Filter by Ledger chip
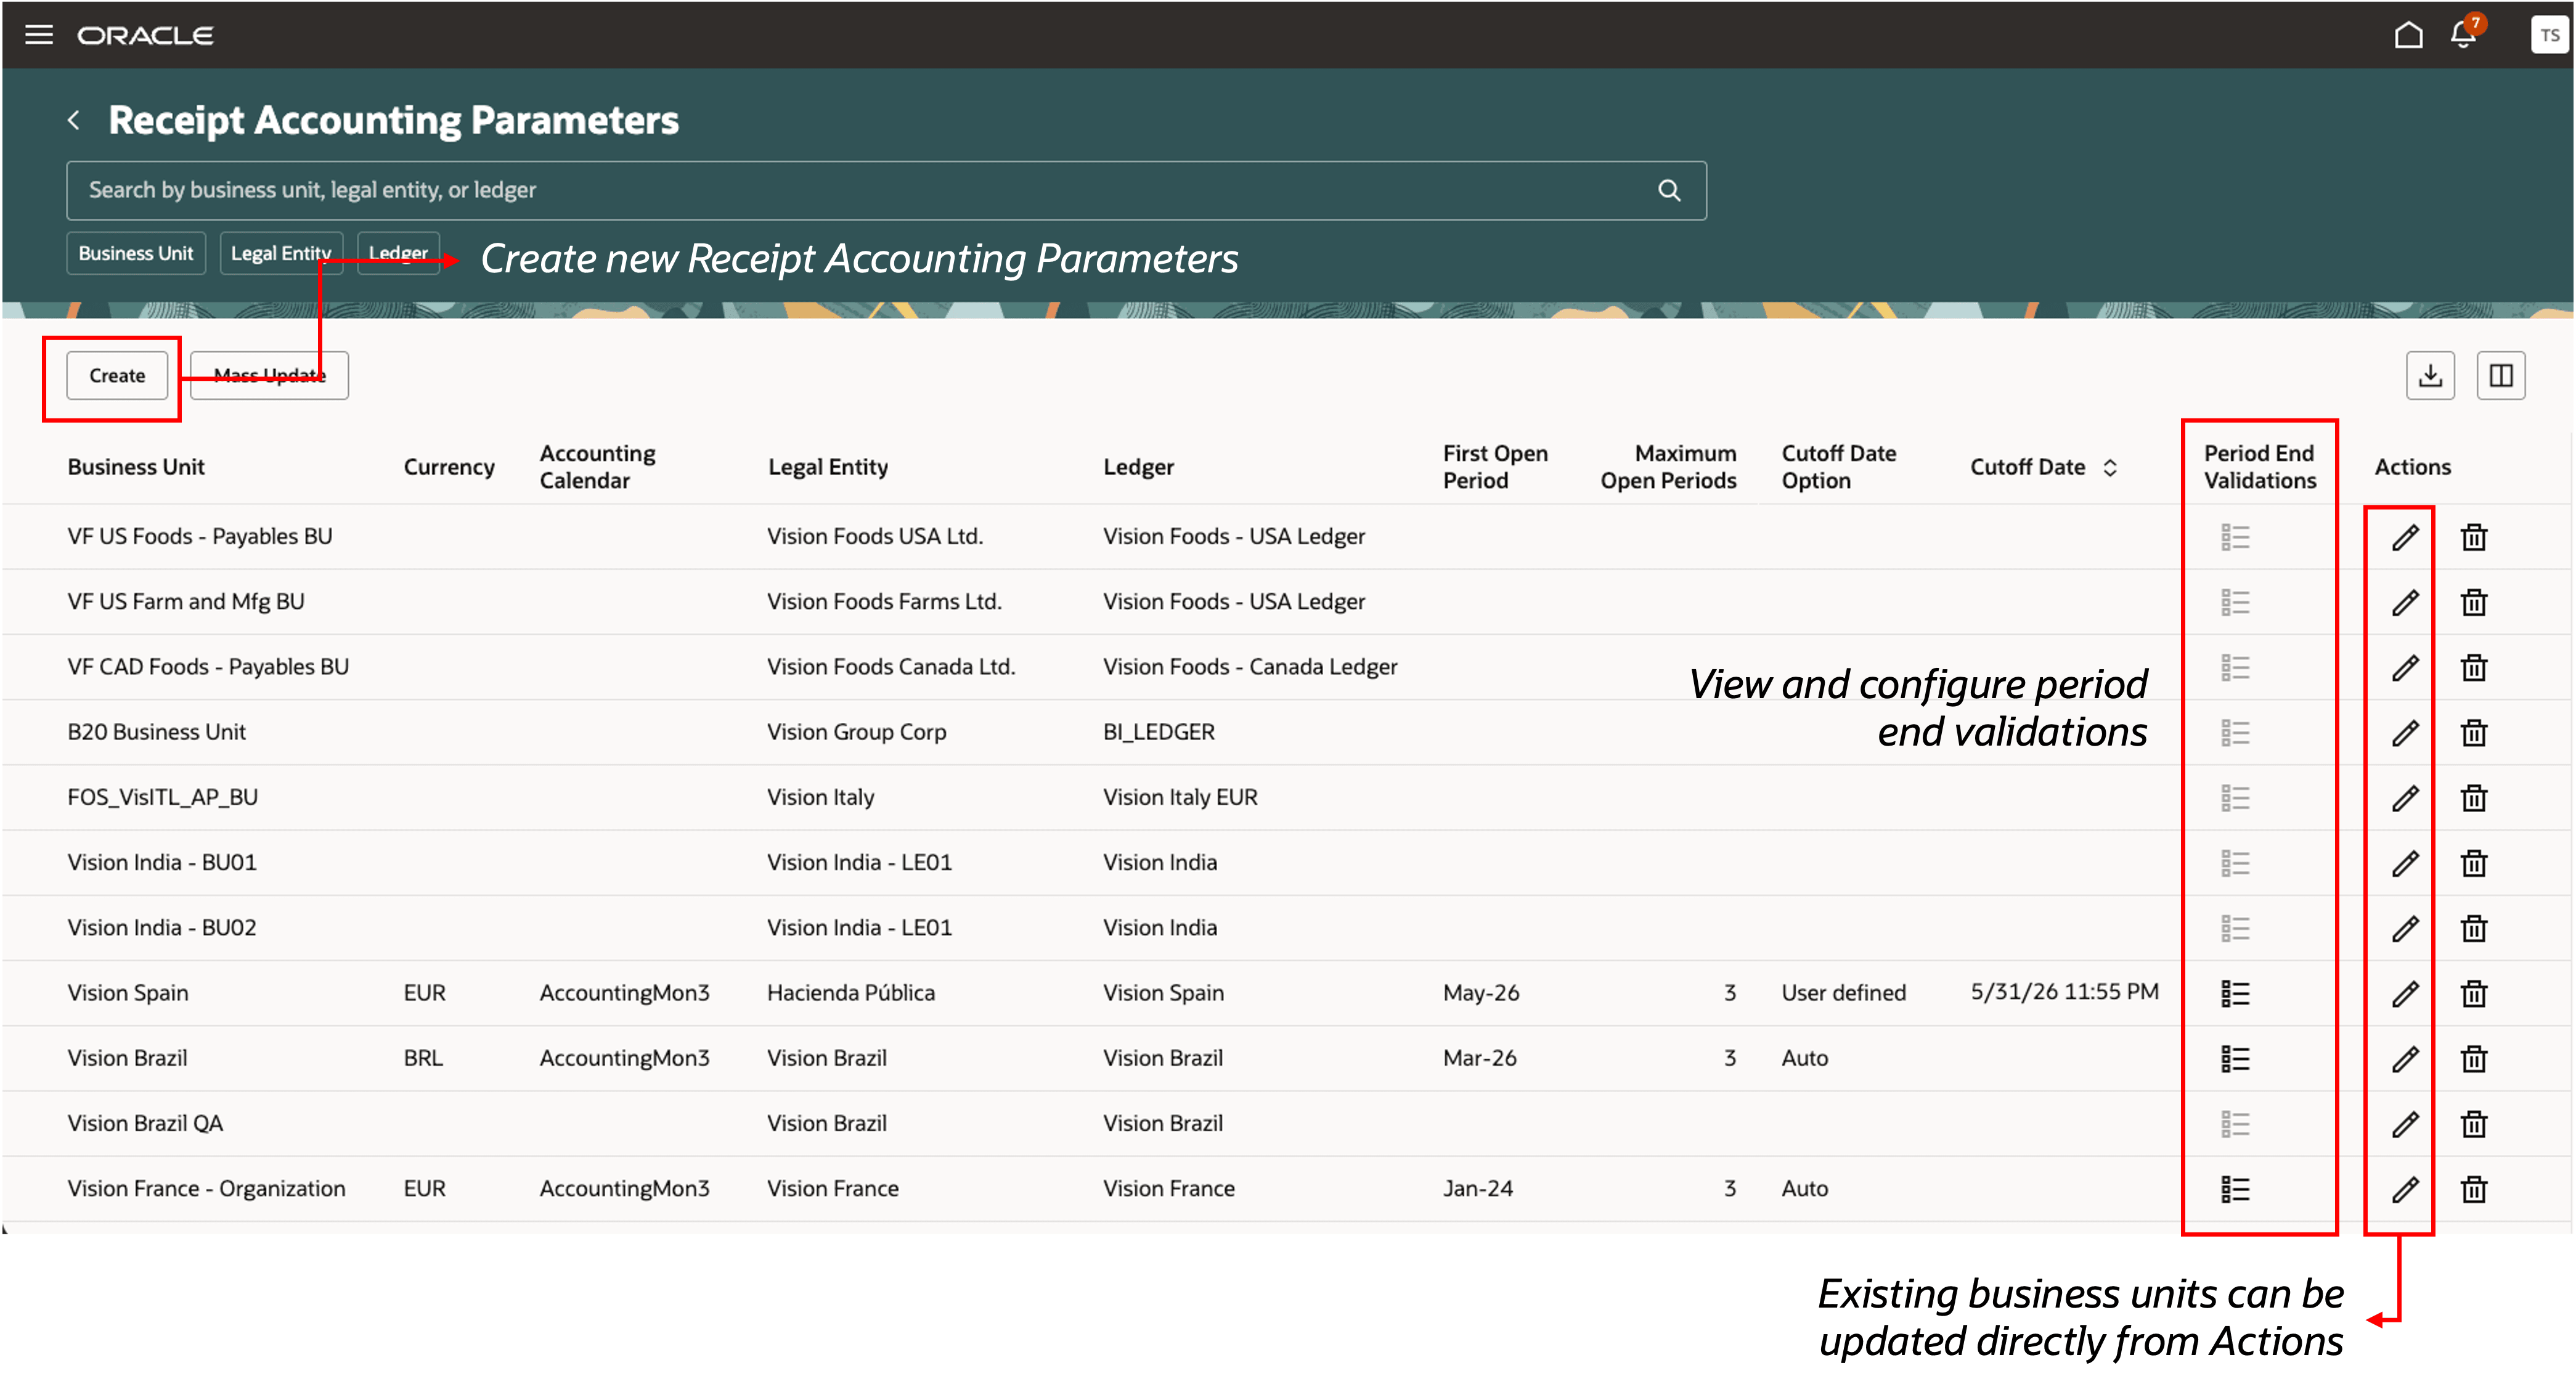This screenshot has width=2576, height=1392. coord(398,253)
